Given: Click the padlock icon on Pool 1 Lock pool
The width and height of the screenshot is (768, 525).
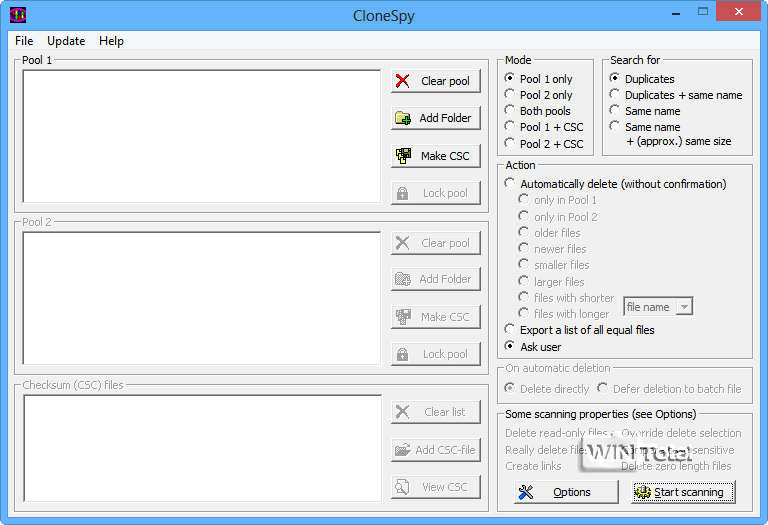Looking at the screenshot, I should 402,193.
